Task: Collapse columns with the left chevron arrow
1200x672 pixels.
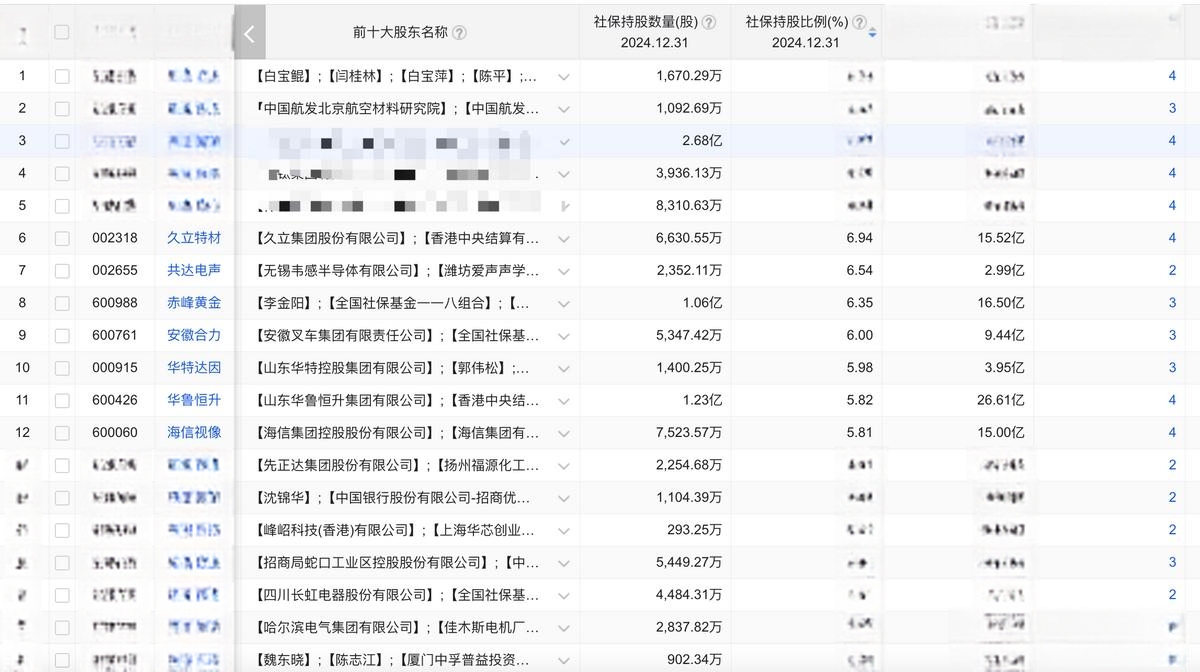Action: [249, 33]
